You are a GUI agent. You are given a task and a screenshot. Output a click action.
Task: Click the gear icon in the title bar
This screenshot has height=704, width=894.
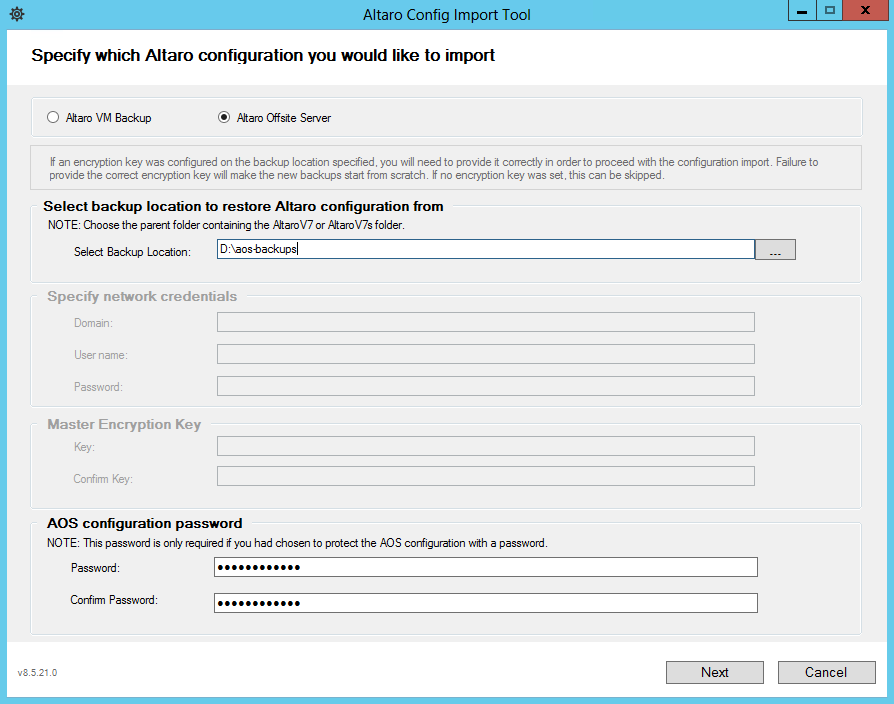[14, 14]
